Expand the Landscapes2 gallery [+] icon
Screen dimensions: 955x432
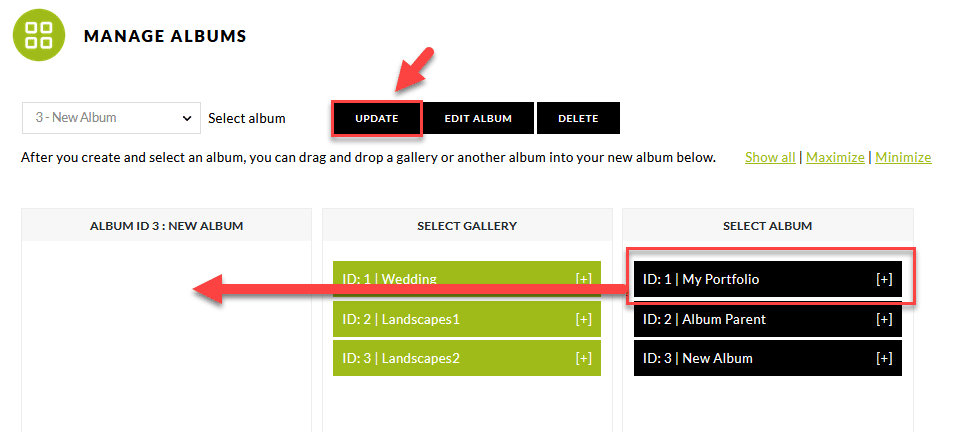tap(583, 358)
